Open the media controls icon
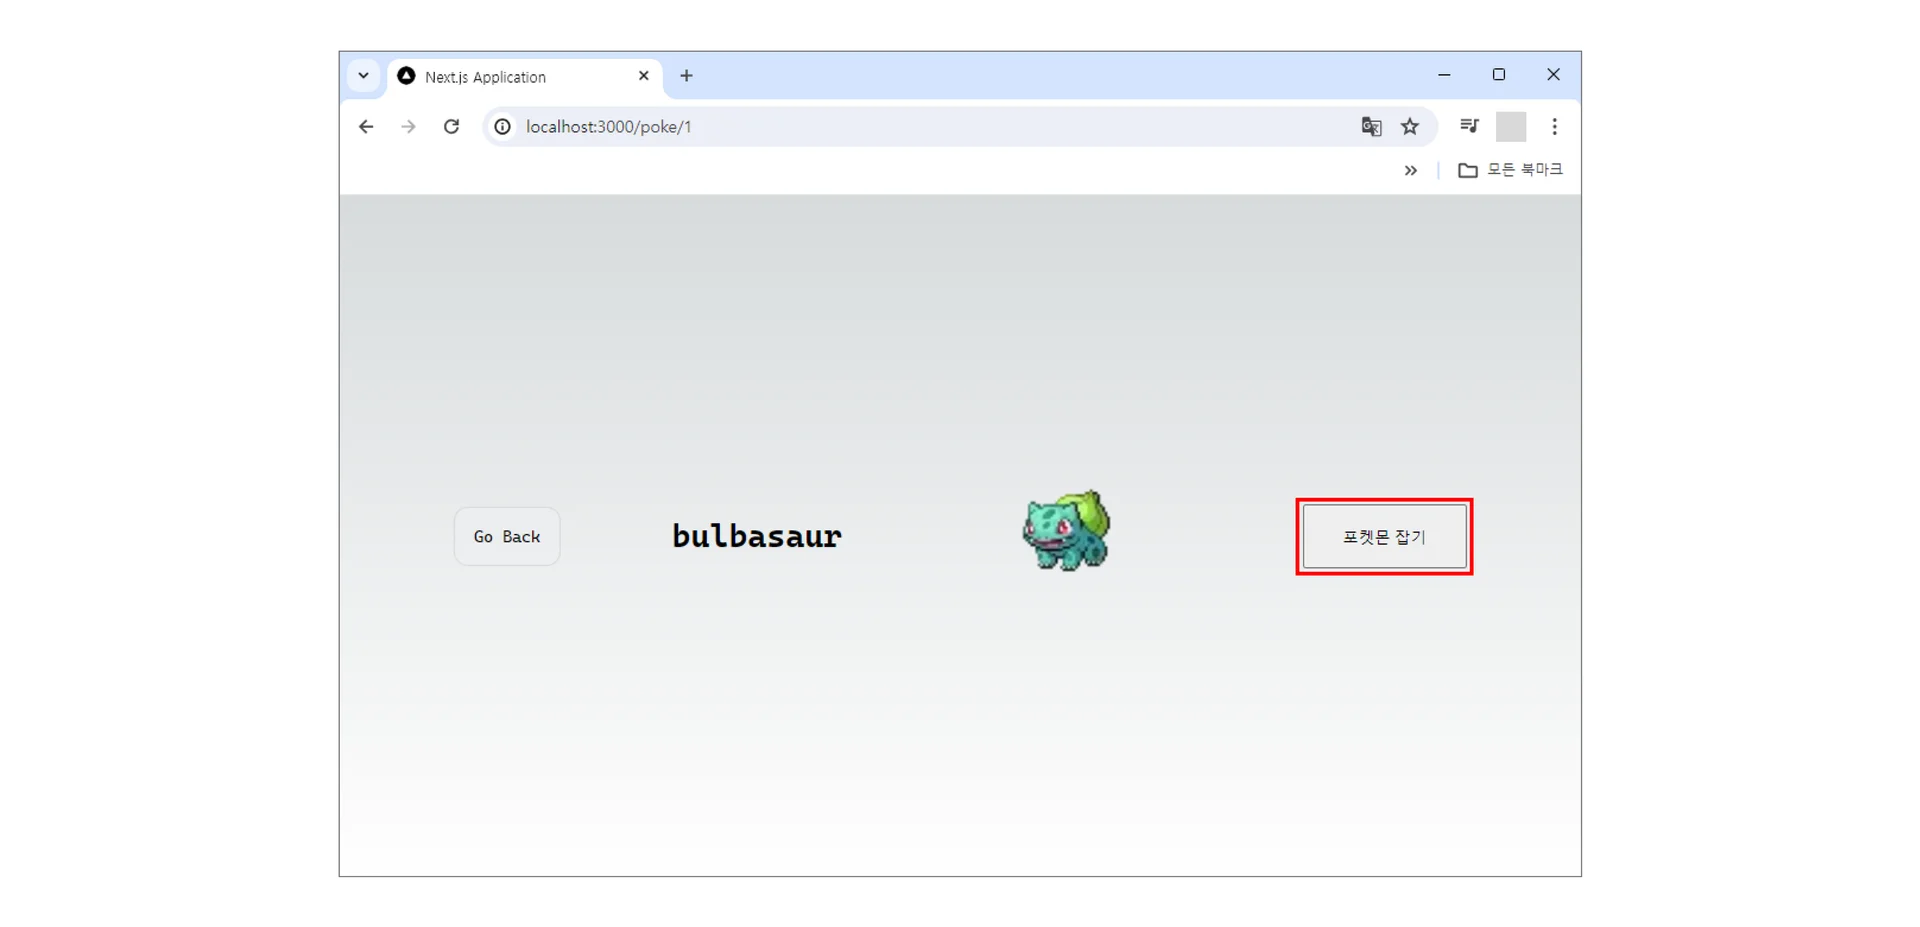 click(1469, 126)
